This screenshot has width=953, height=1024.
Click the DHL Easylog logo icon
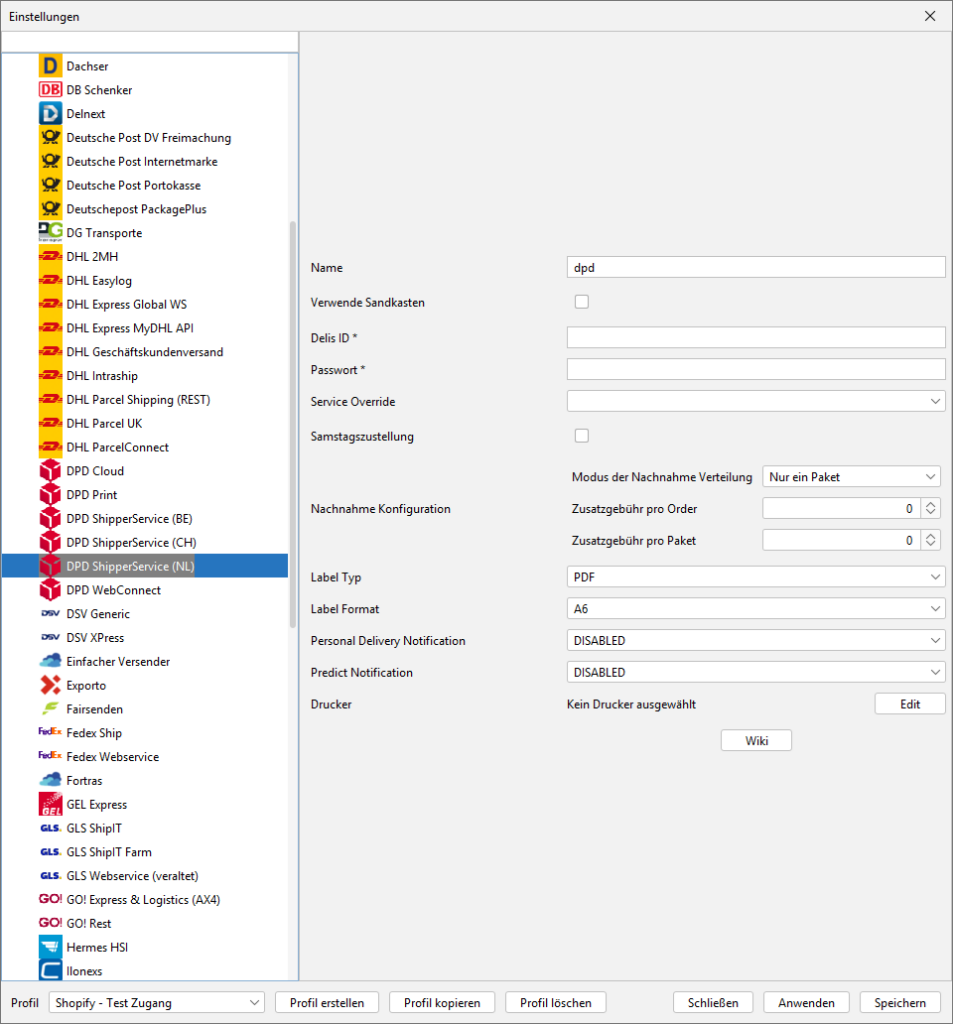(50, 281)
